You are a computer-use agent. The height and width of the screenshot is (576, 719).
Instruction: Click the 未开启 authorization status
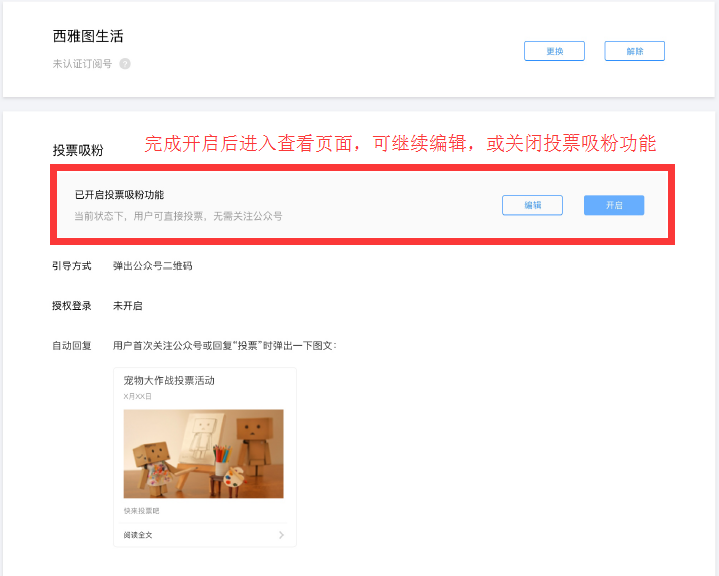pos(127,306)
